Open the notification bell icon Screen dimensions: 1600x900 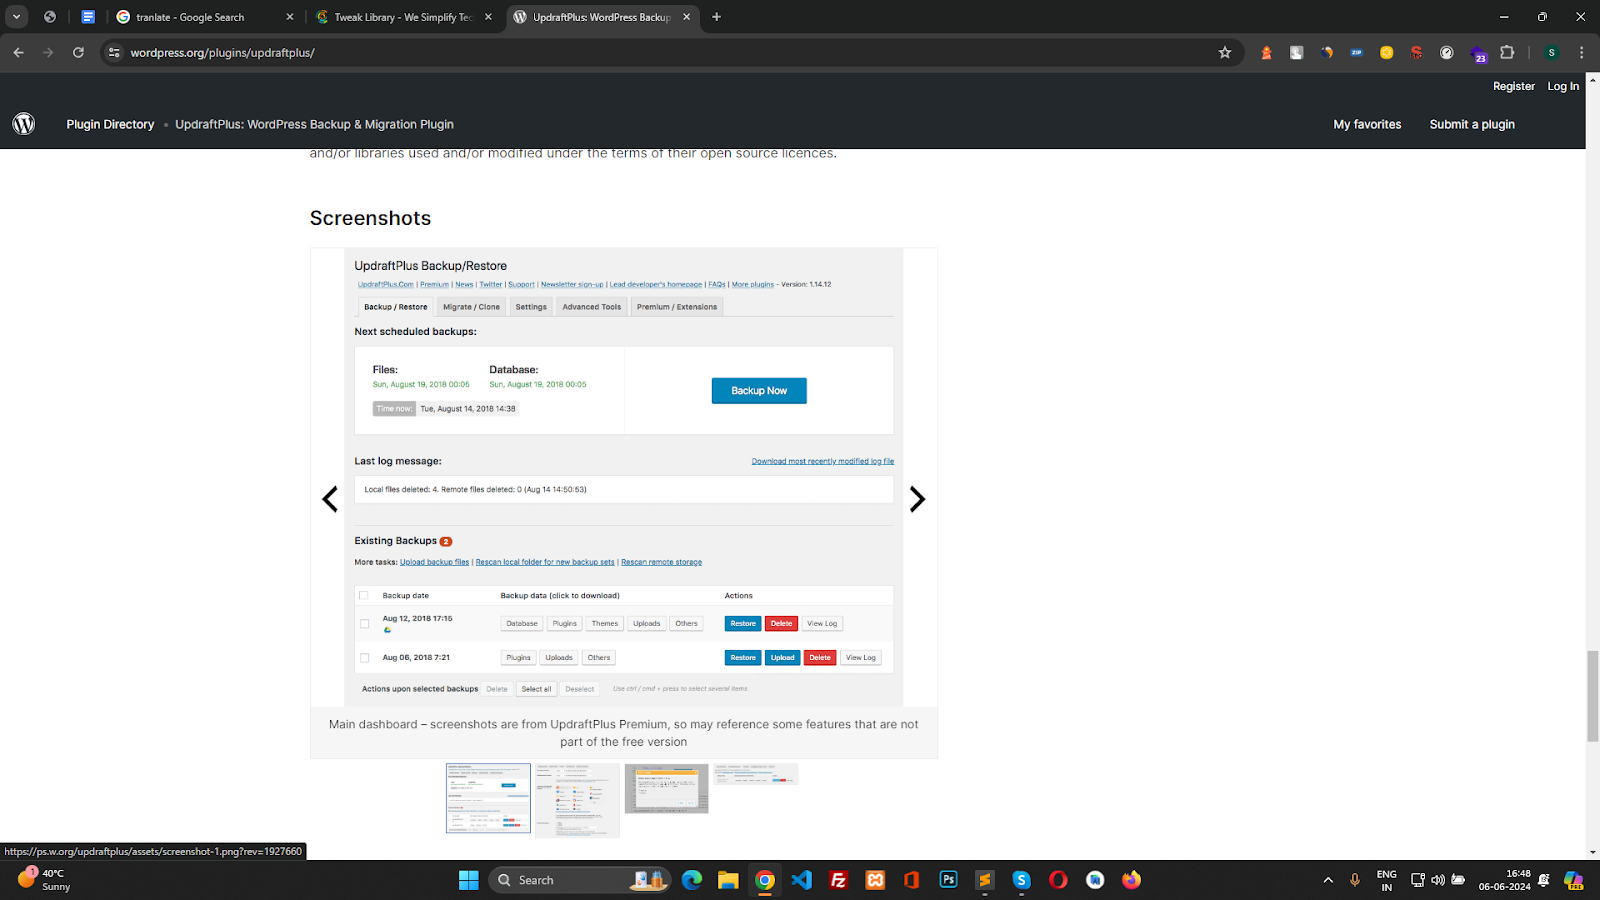coord(1544,880)
